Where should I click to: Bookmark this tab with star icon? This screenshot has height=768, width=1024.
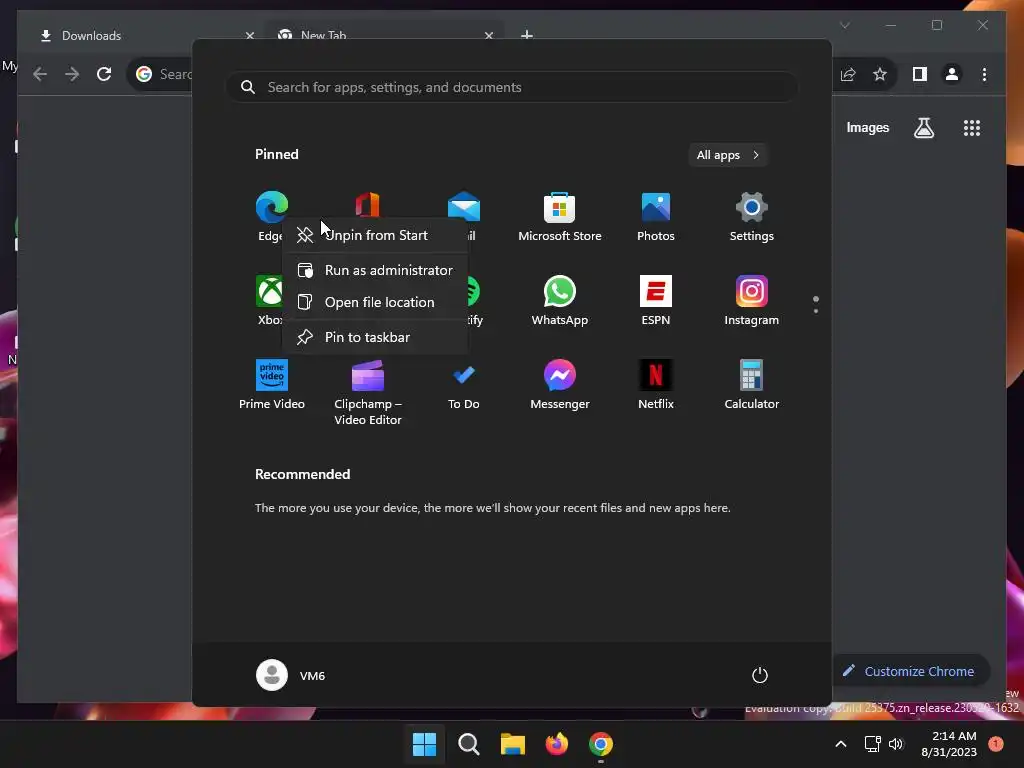880,74
